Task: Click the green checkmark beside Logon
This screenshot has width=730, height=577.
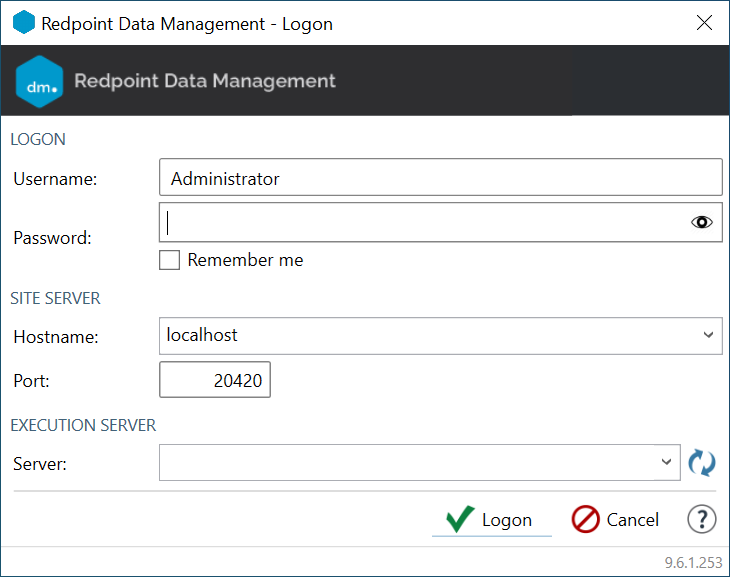Action: (460, 520)
